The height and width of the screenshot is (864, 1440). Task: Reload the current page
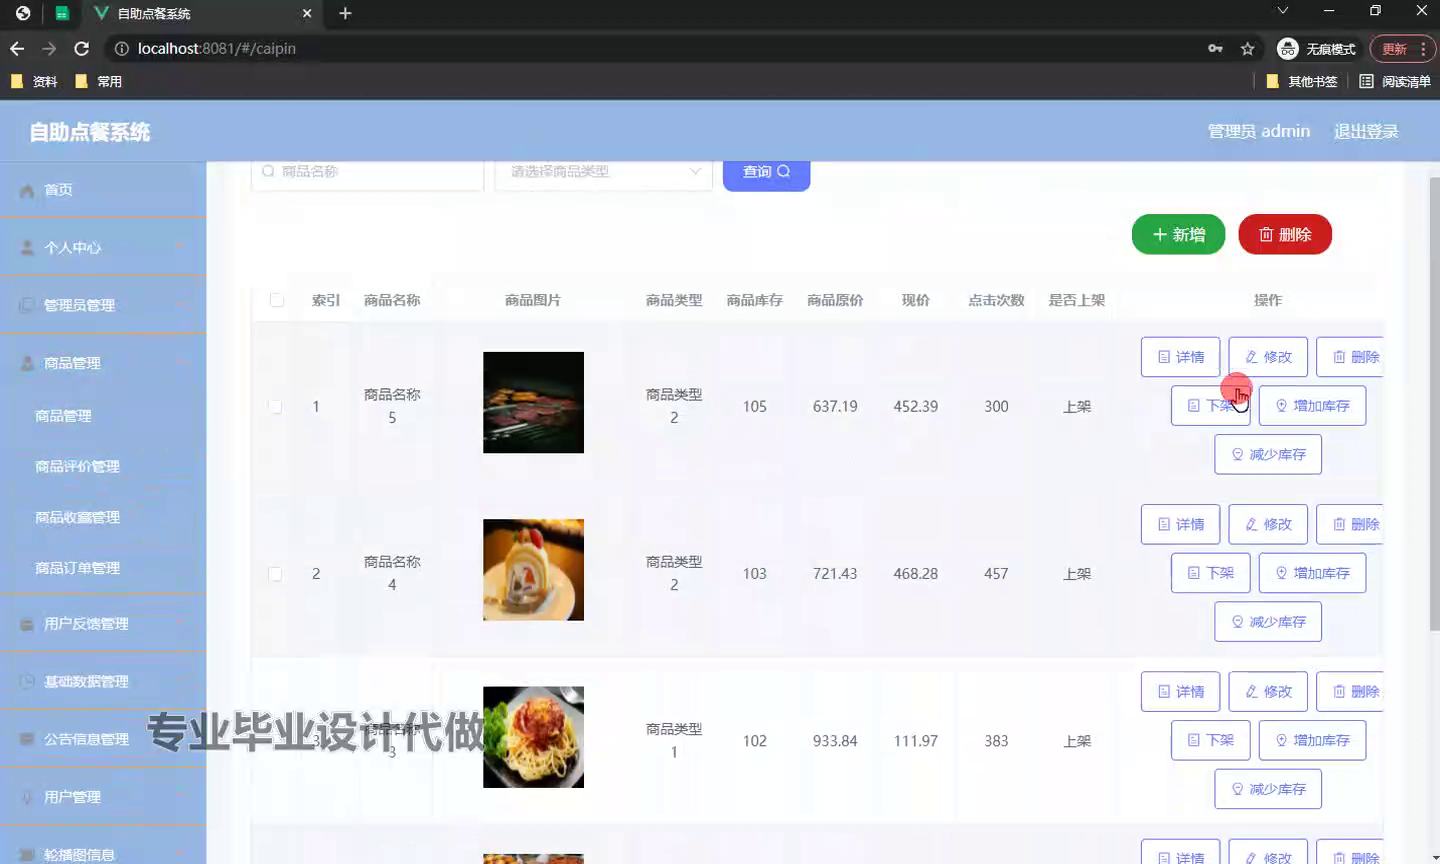pos(82,48)
